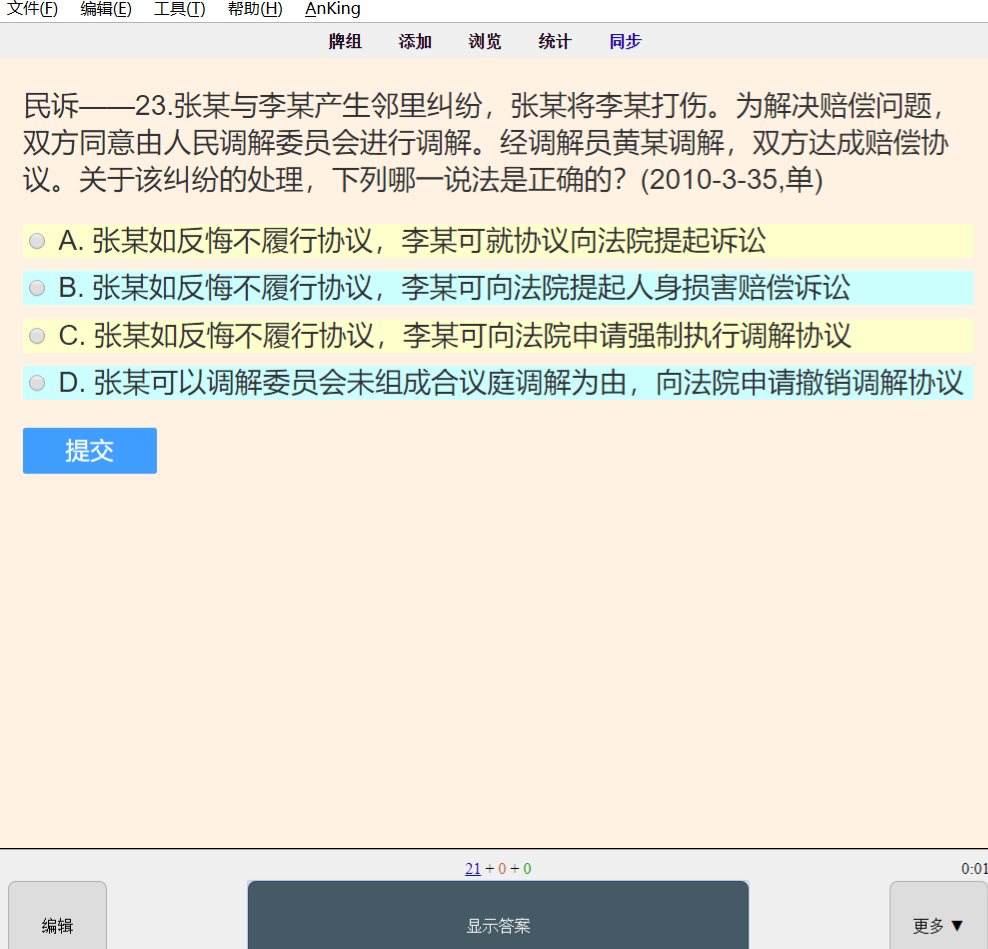Click 显示答案 to reveal the answer
Screen dimensions: 988x949
(x=498, y=917)
